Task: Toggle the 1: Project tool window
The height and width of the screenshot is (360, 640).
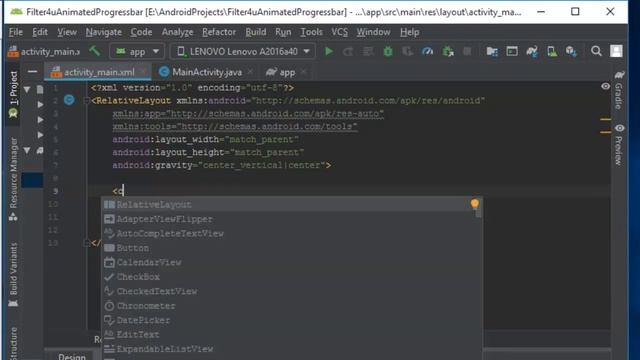Action: pyautogui.click(x=13, y=94)
